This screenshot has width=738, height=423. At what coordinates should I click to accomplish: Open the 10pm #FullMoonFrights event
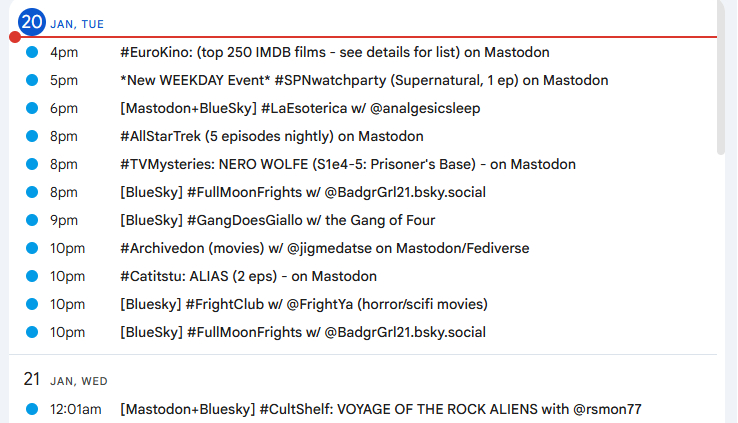pos(303,332)
